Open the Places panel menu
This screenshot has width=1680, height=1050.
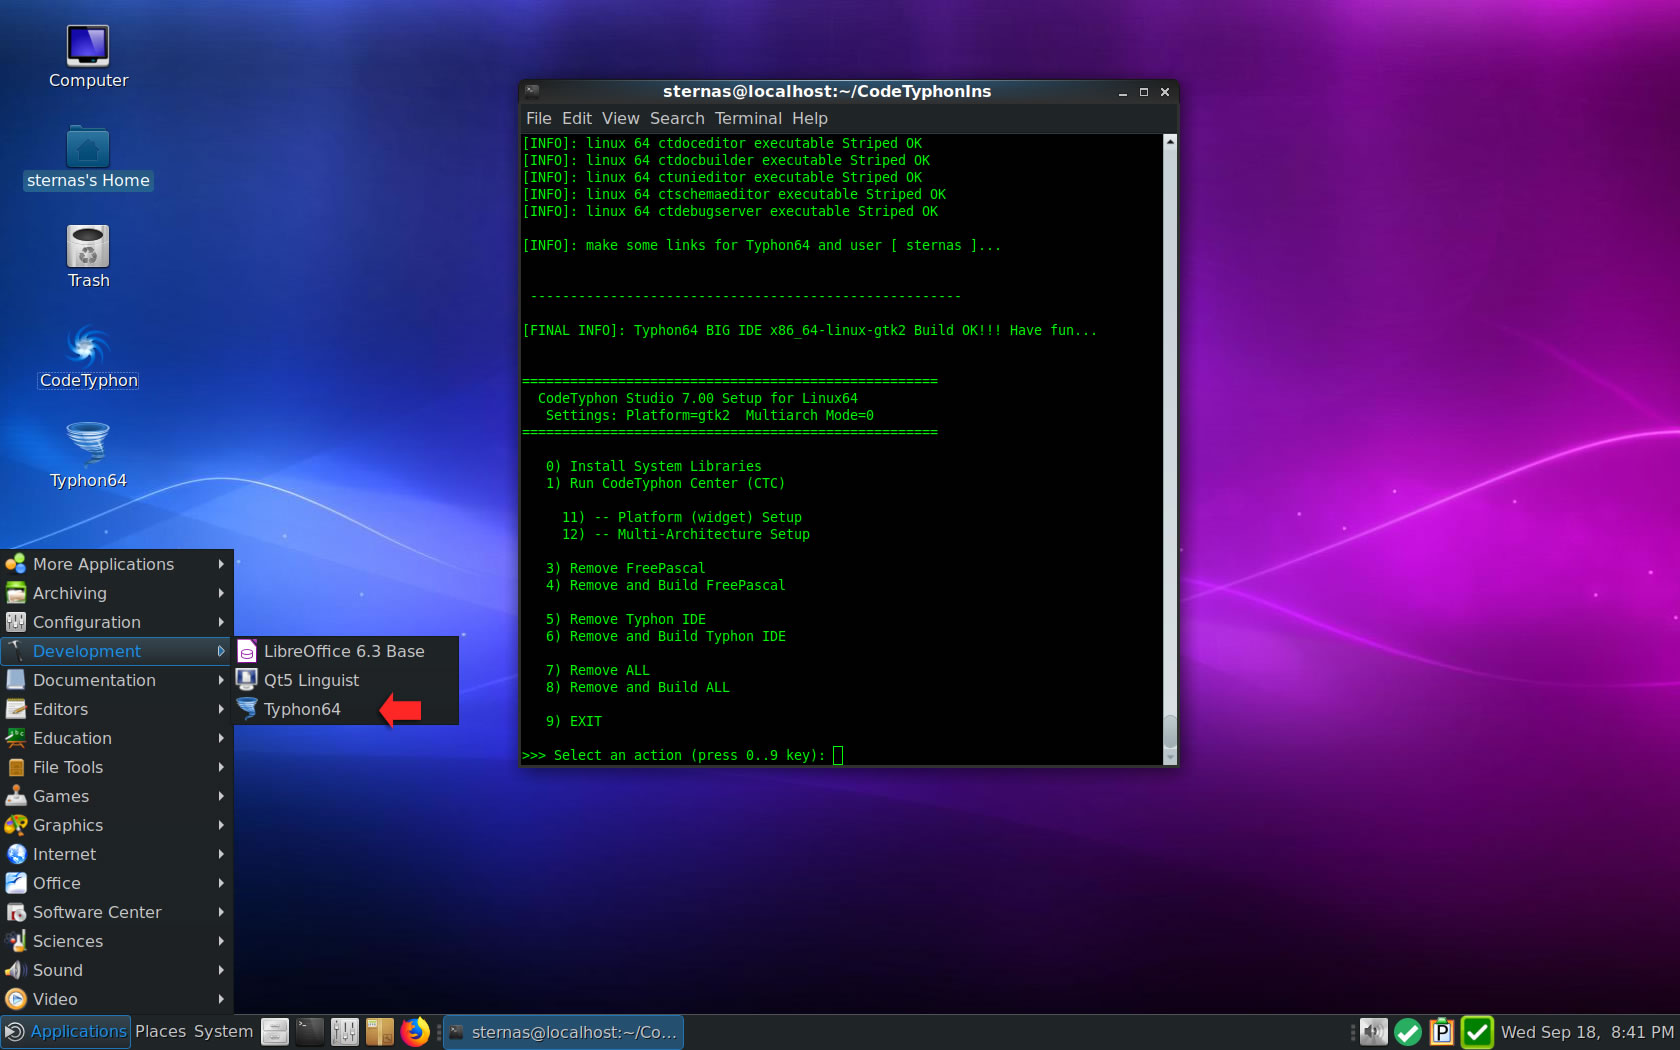160,1032
